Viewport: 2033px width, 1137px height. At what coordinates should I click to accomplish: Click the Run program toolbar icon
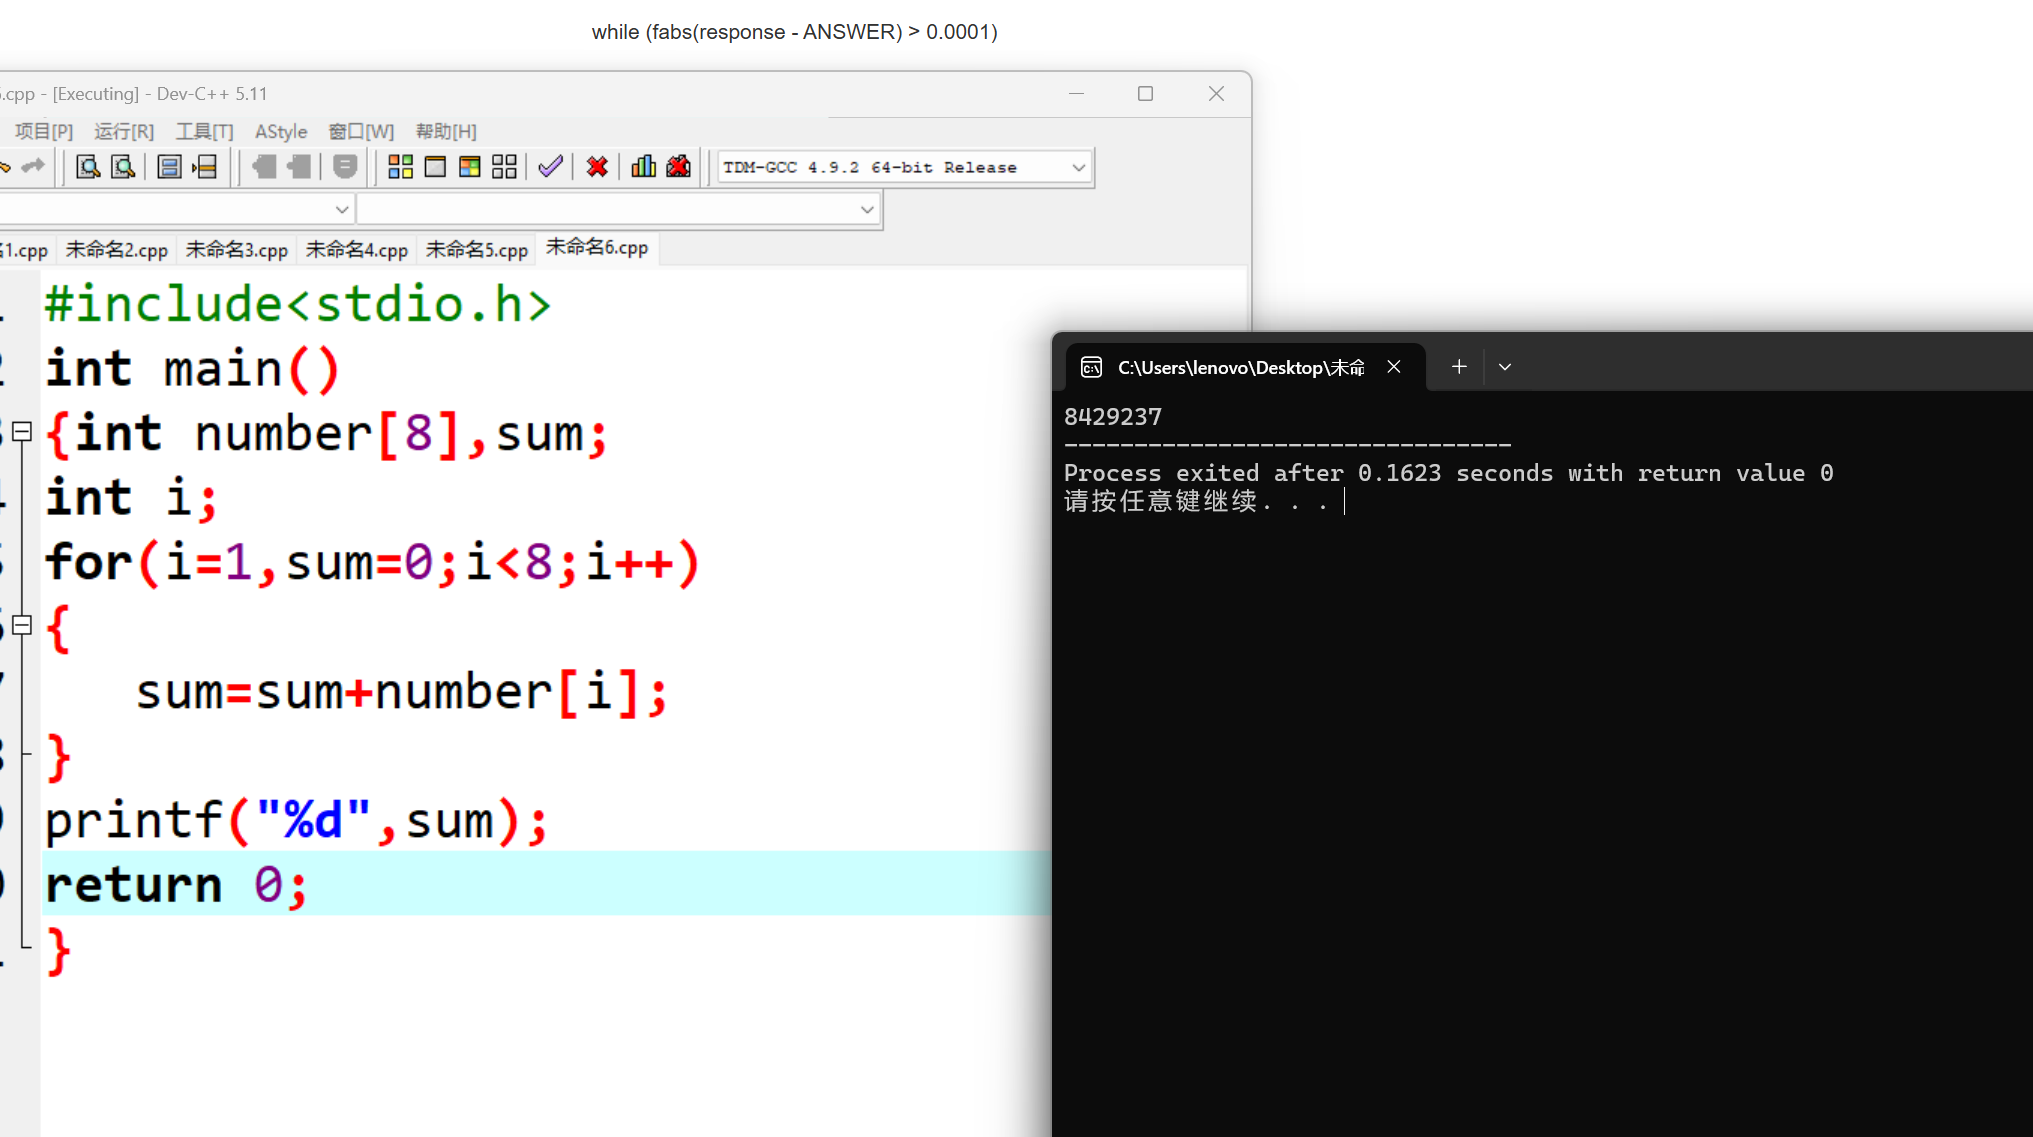435,167
